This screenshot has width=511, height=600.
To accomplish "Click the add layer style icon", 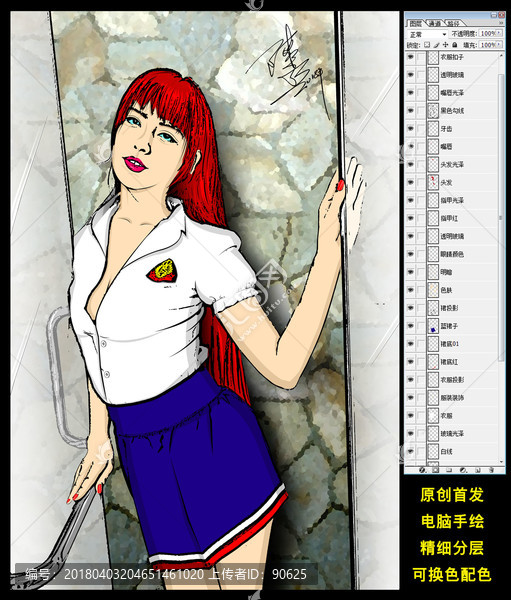I will pos(423,469).
